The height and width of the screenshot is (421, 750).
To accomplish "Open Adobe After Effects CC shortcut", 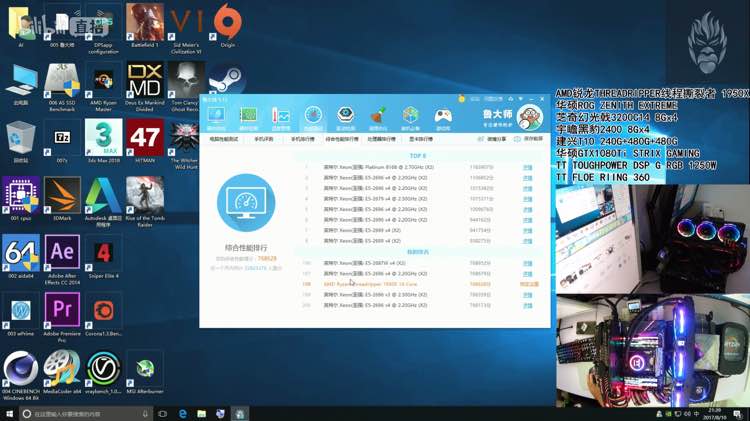I will (x=62, y=260).
